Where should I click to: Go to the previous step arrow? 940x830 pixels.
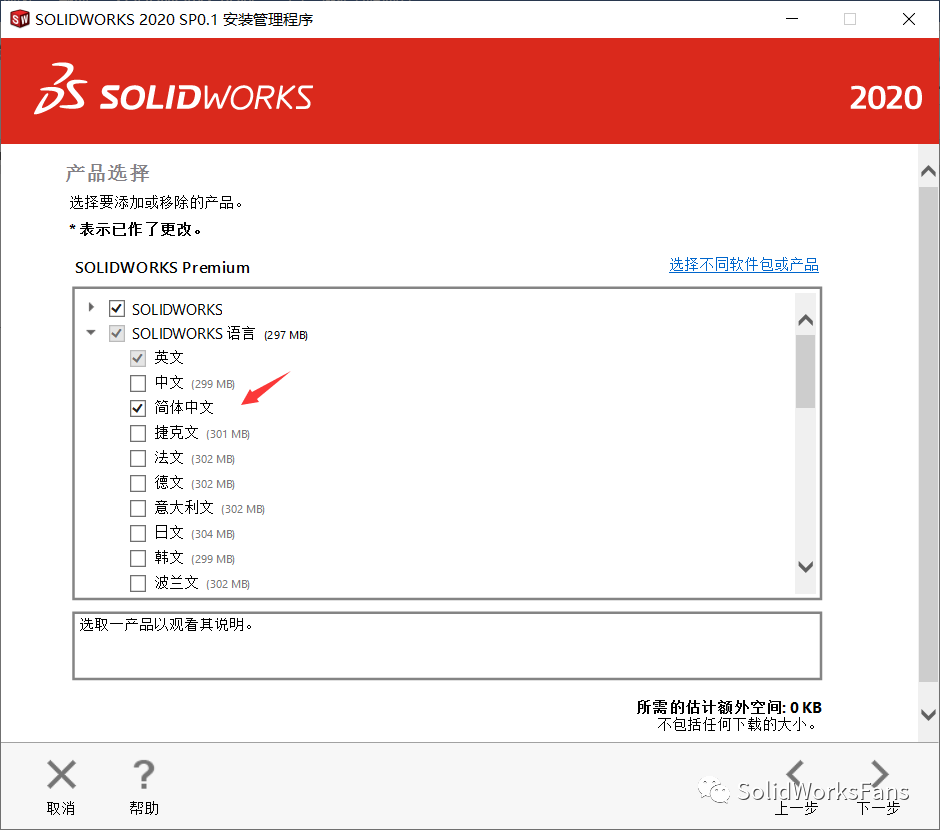pos(796,774)
